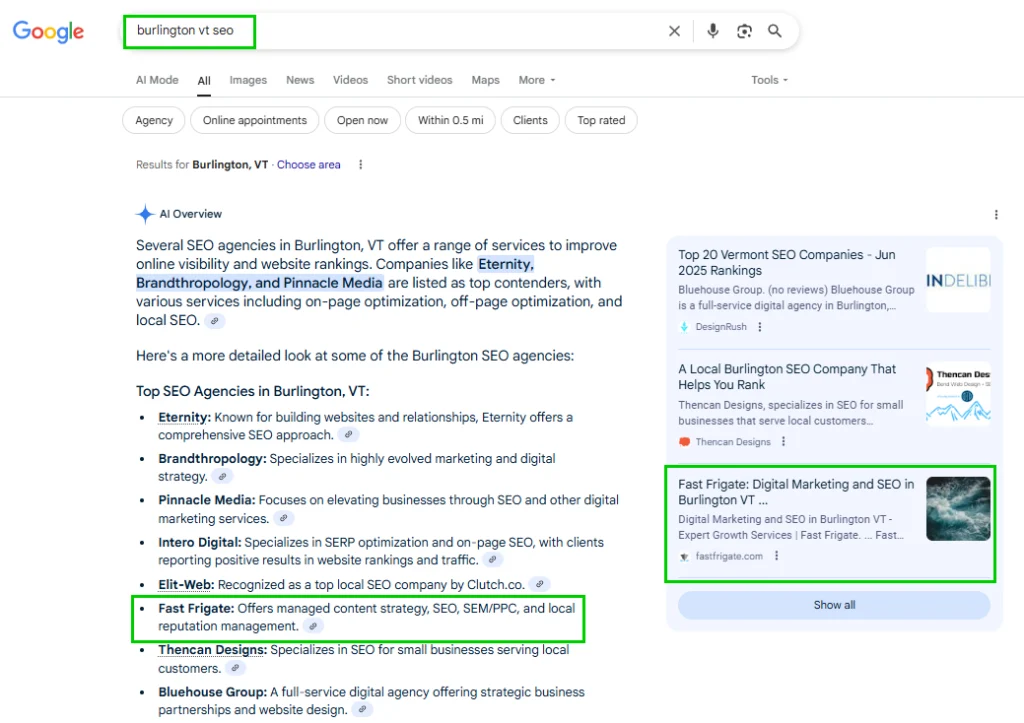Click the Google logo

(48, 32)
